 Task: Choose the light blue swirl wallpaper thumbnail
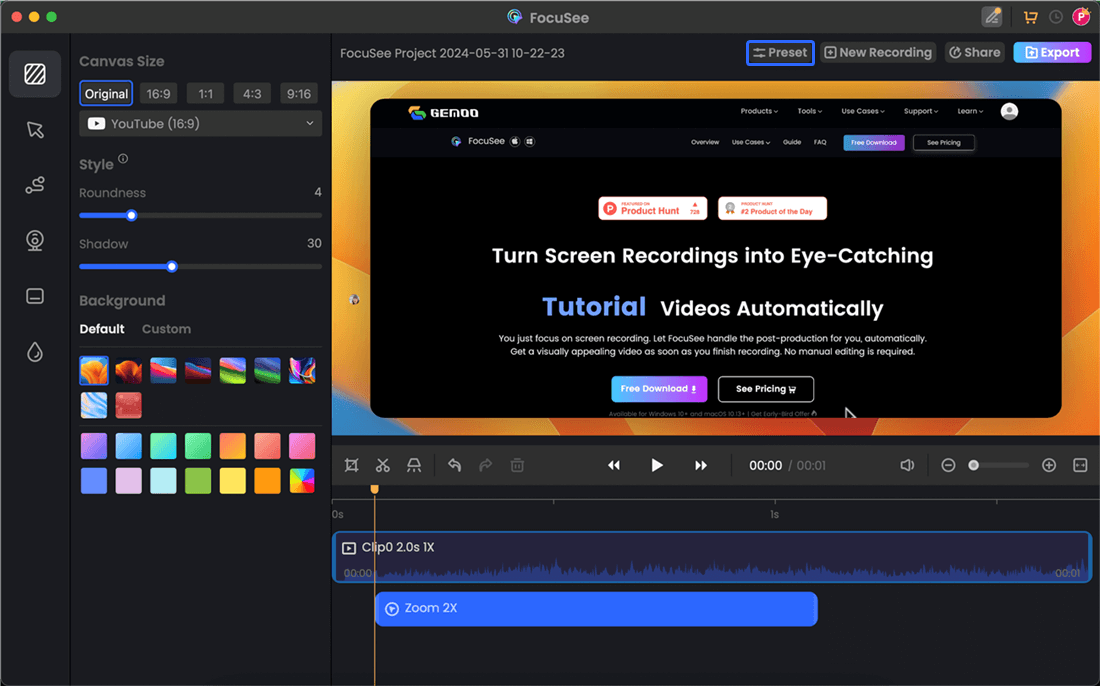pos(94,405)
